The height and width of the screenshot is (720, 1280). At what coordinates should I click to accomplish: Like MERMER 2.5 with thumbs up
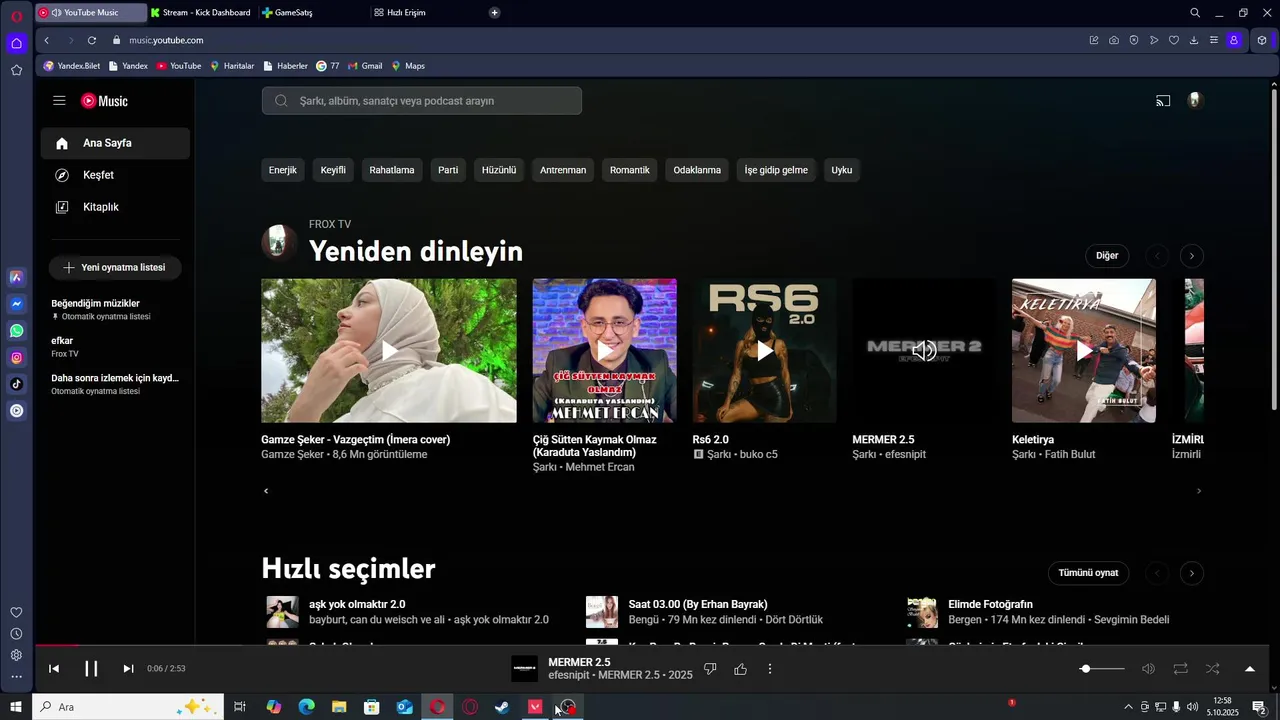click(740, 668)
